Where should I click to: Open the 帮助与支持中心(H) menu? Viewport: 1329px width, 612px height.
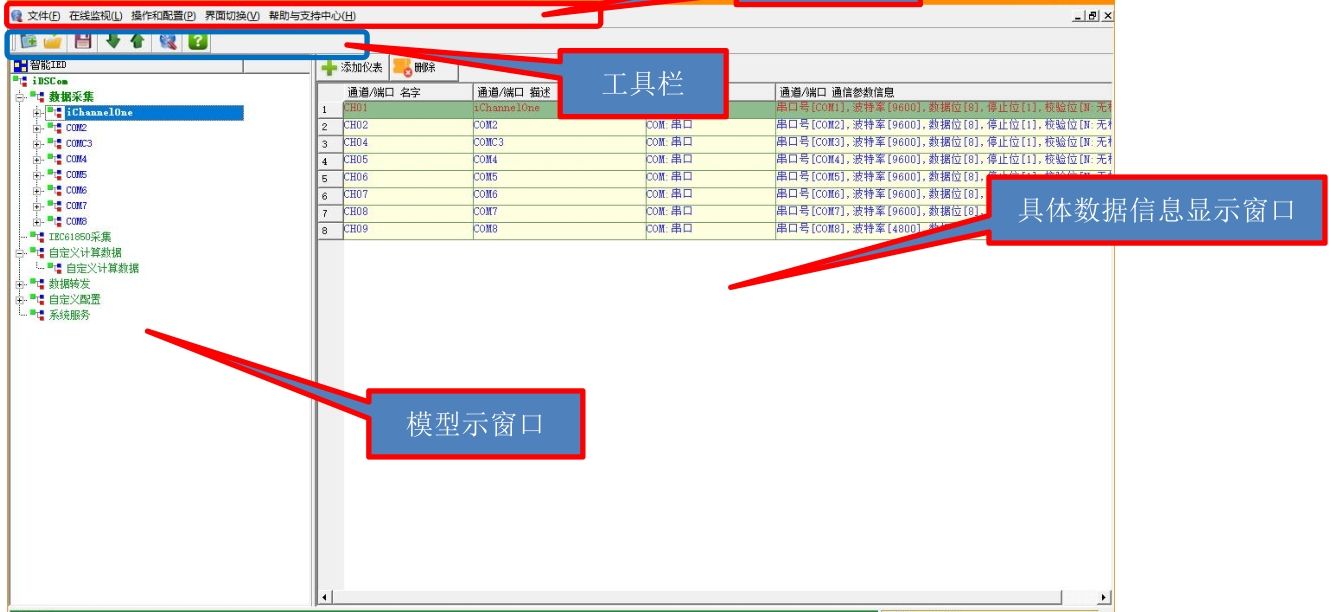(x=311, y=16)
